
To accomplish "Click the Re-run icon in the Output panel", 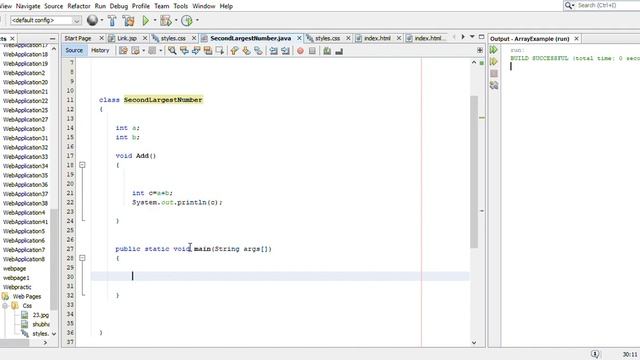I will (494, 50).
